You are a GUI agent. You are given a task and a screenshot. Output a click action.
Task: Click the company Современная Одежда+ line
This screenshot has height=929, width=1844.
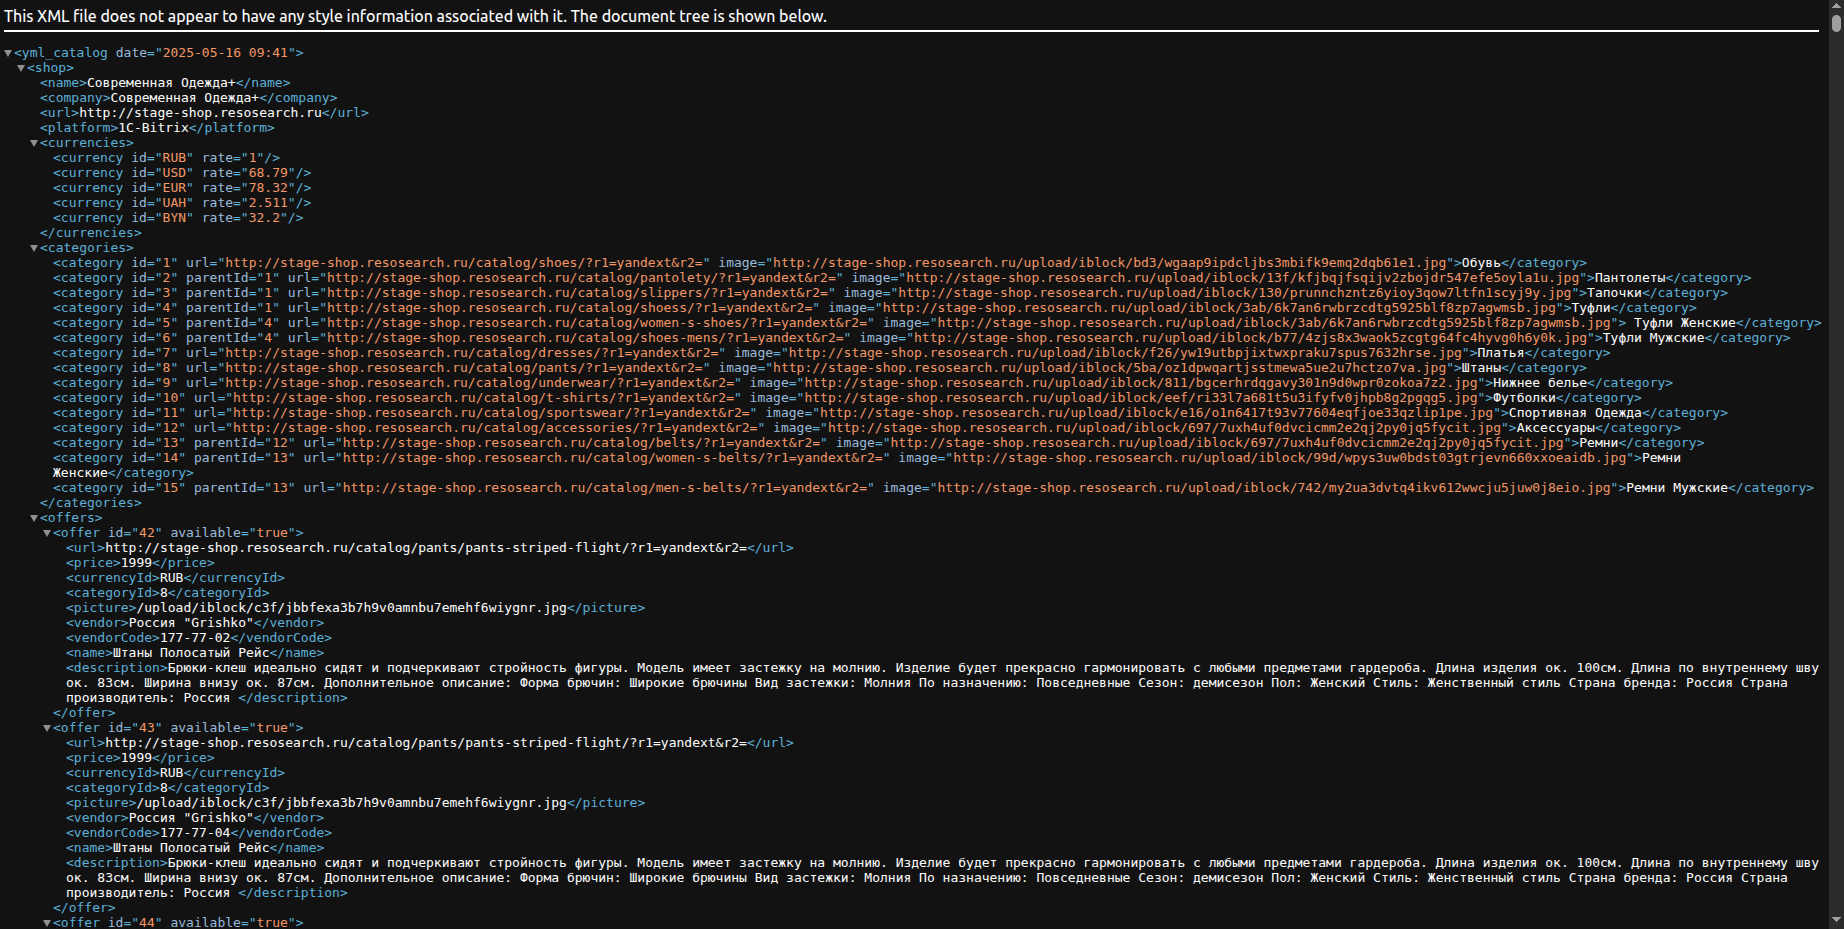click(x=188, y=98)
